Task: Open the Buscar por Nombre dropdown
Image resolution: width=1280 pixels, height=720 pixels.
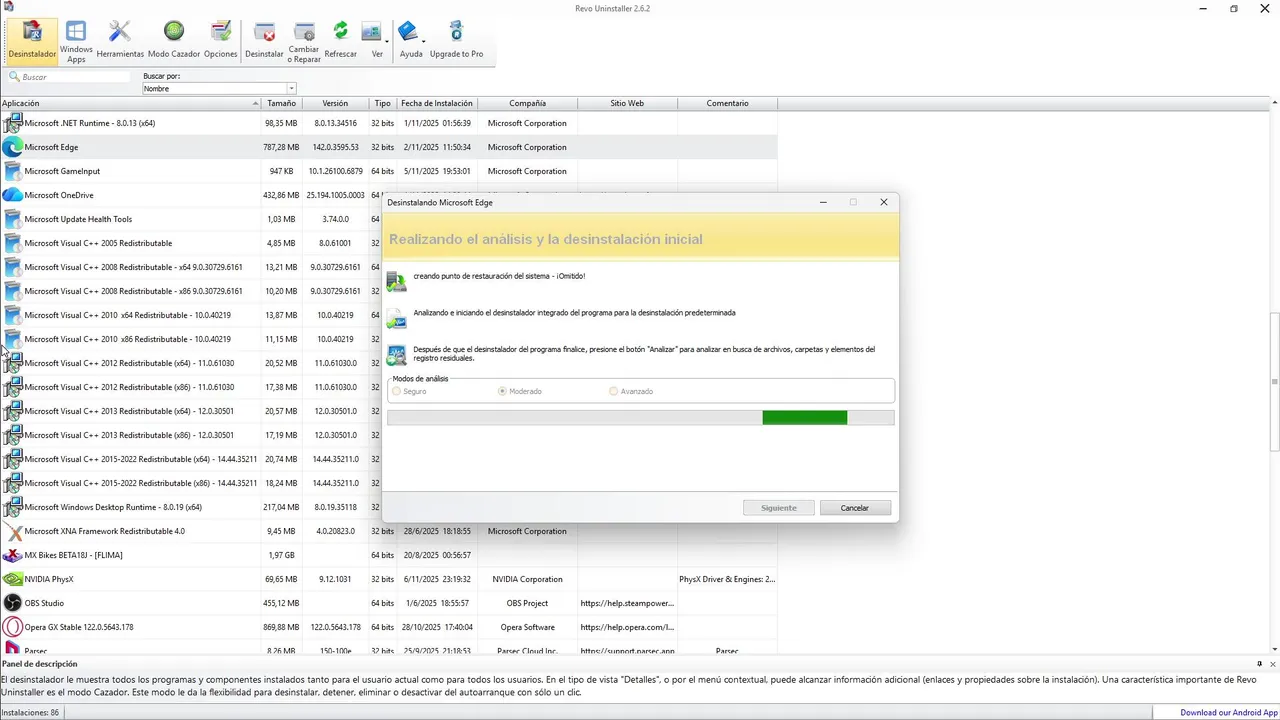Action: [x=291, y=89]
